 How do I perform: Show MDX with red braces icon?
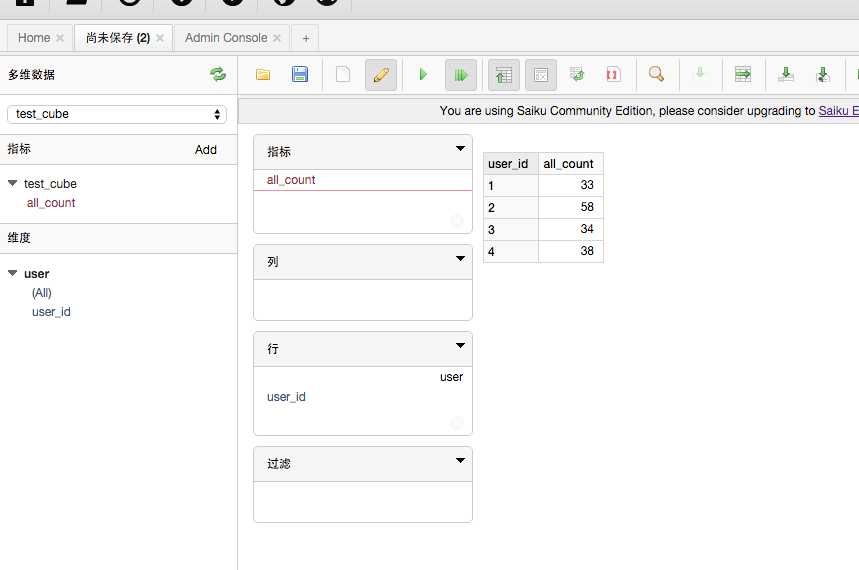click(x=613, y=74)
